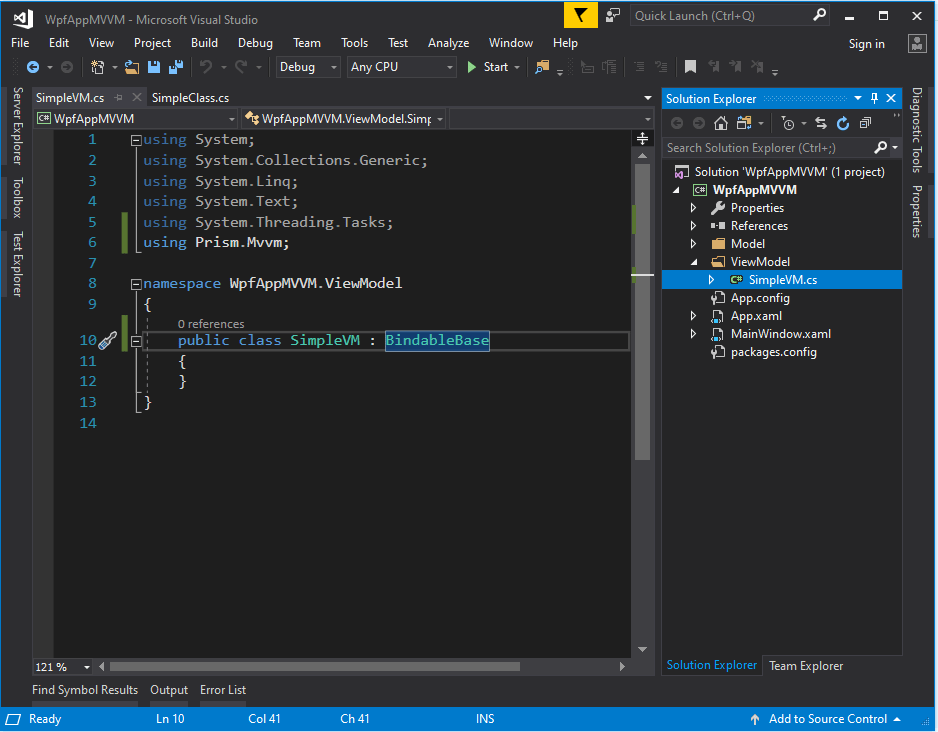Click the Visual Studio logo in title bar
The height and width of the screenshot is (732, 938).
point(23,19)
